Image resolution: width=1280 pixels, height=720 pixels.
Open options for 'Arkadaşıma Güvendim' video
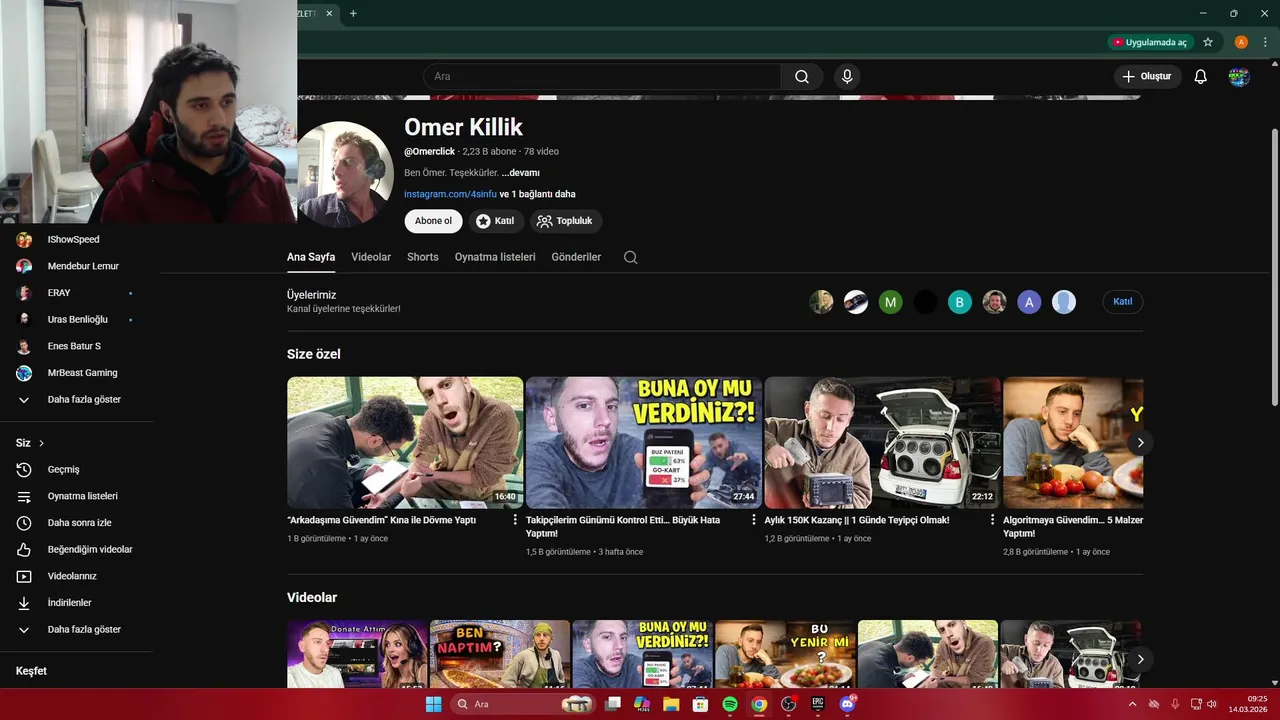point(516,520)
